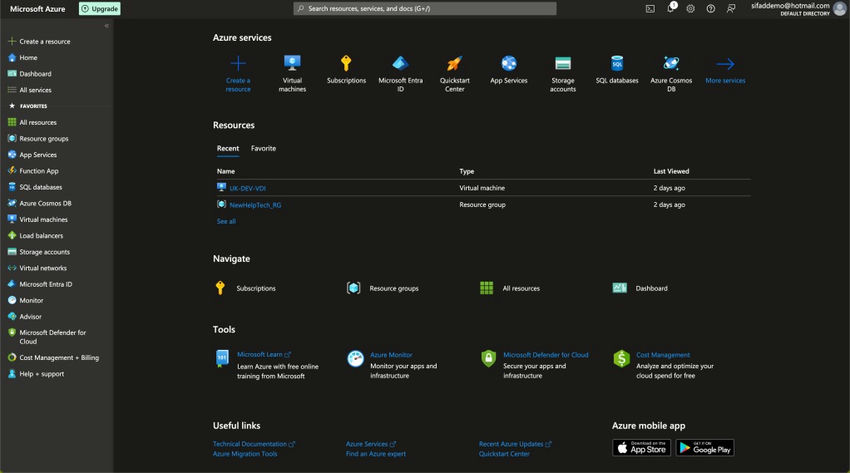Select Dashboard in the left sidebar

point(35,74)
